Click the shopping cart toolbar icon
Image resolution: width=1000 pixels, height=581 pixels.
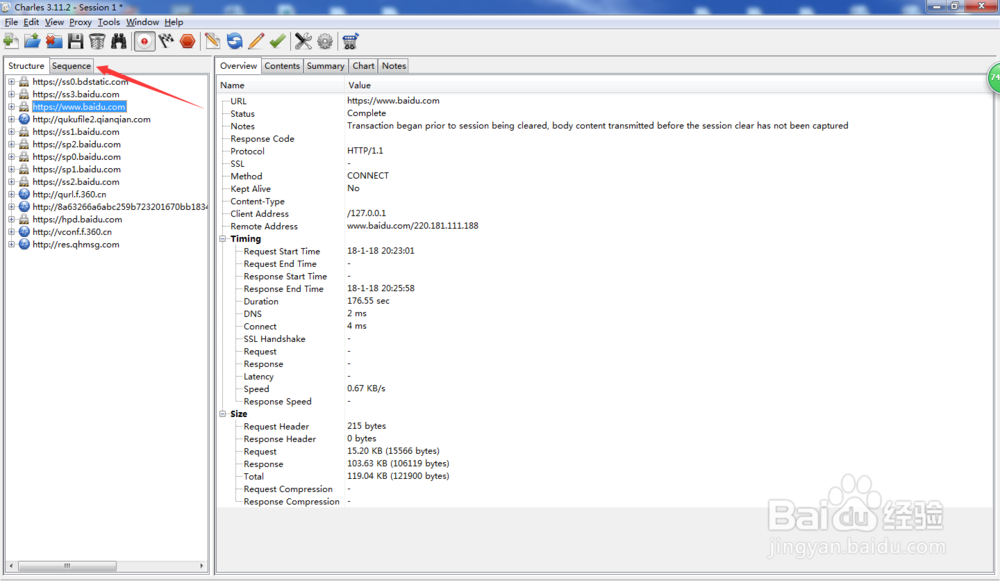click(x=350, y=41)
